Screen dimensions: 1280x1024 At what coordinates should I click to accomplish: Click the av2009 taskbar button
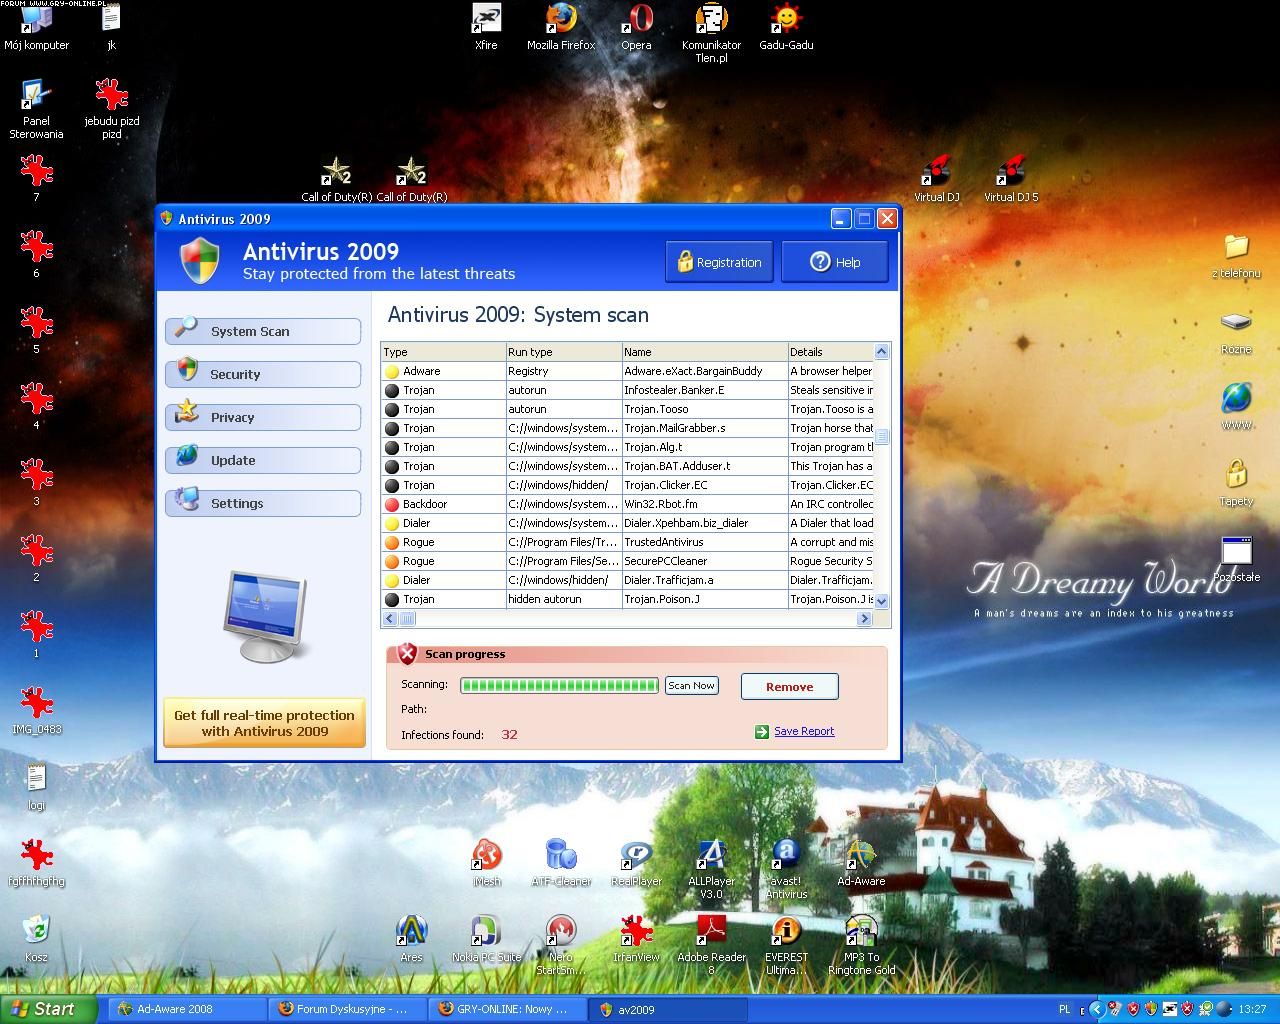[668, 1009]
